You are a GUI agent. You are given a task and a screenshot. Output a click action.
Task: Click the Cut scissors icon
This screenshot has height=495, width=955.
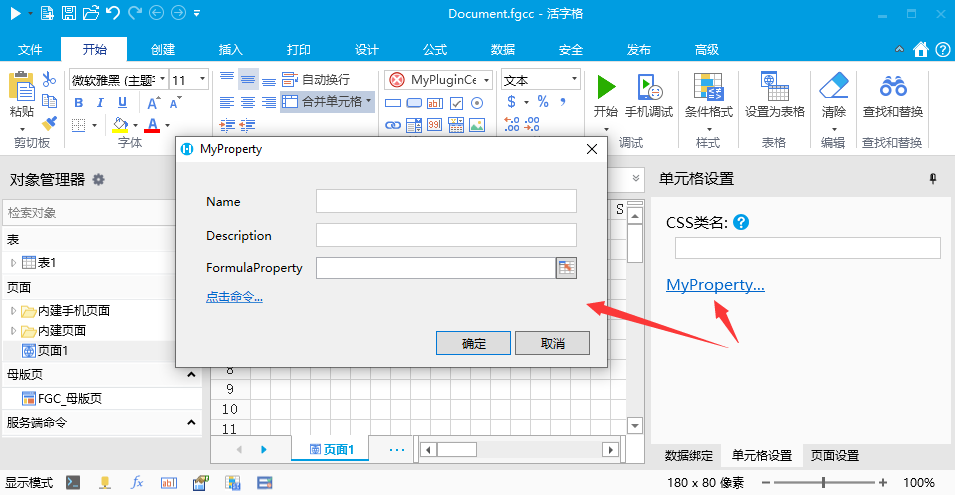[49, 79]
